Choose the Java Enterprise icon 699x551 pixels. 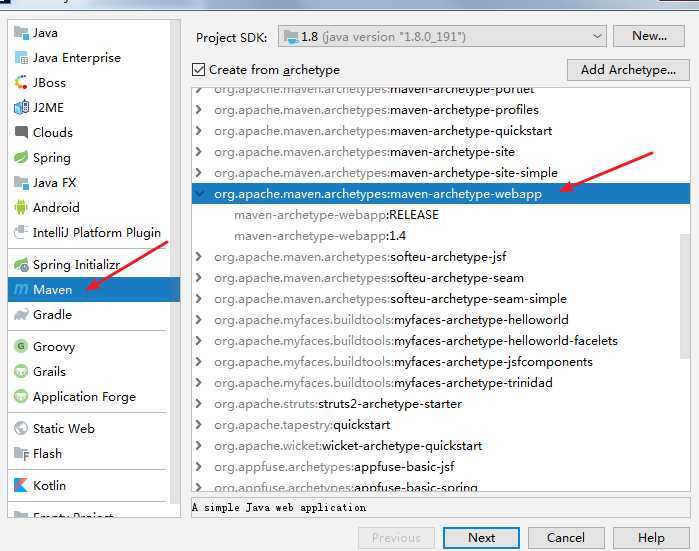coord(21,58)
